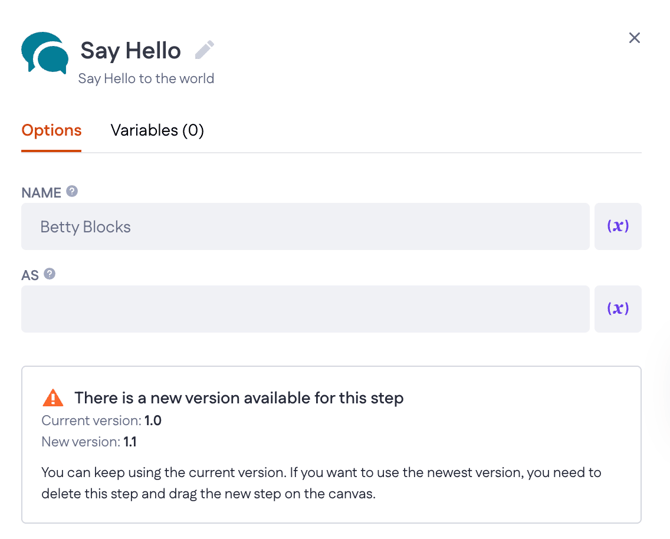
Task: Click the Say Hello chat bubble icon
Action: pos(45,53)
